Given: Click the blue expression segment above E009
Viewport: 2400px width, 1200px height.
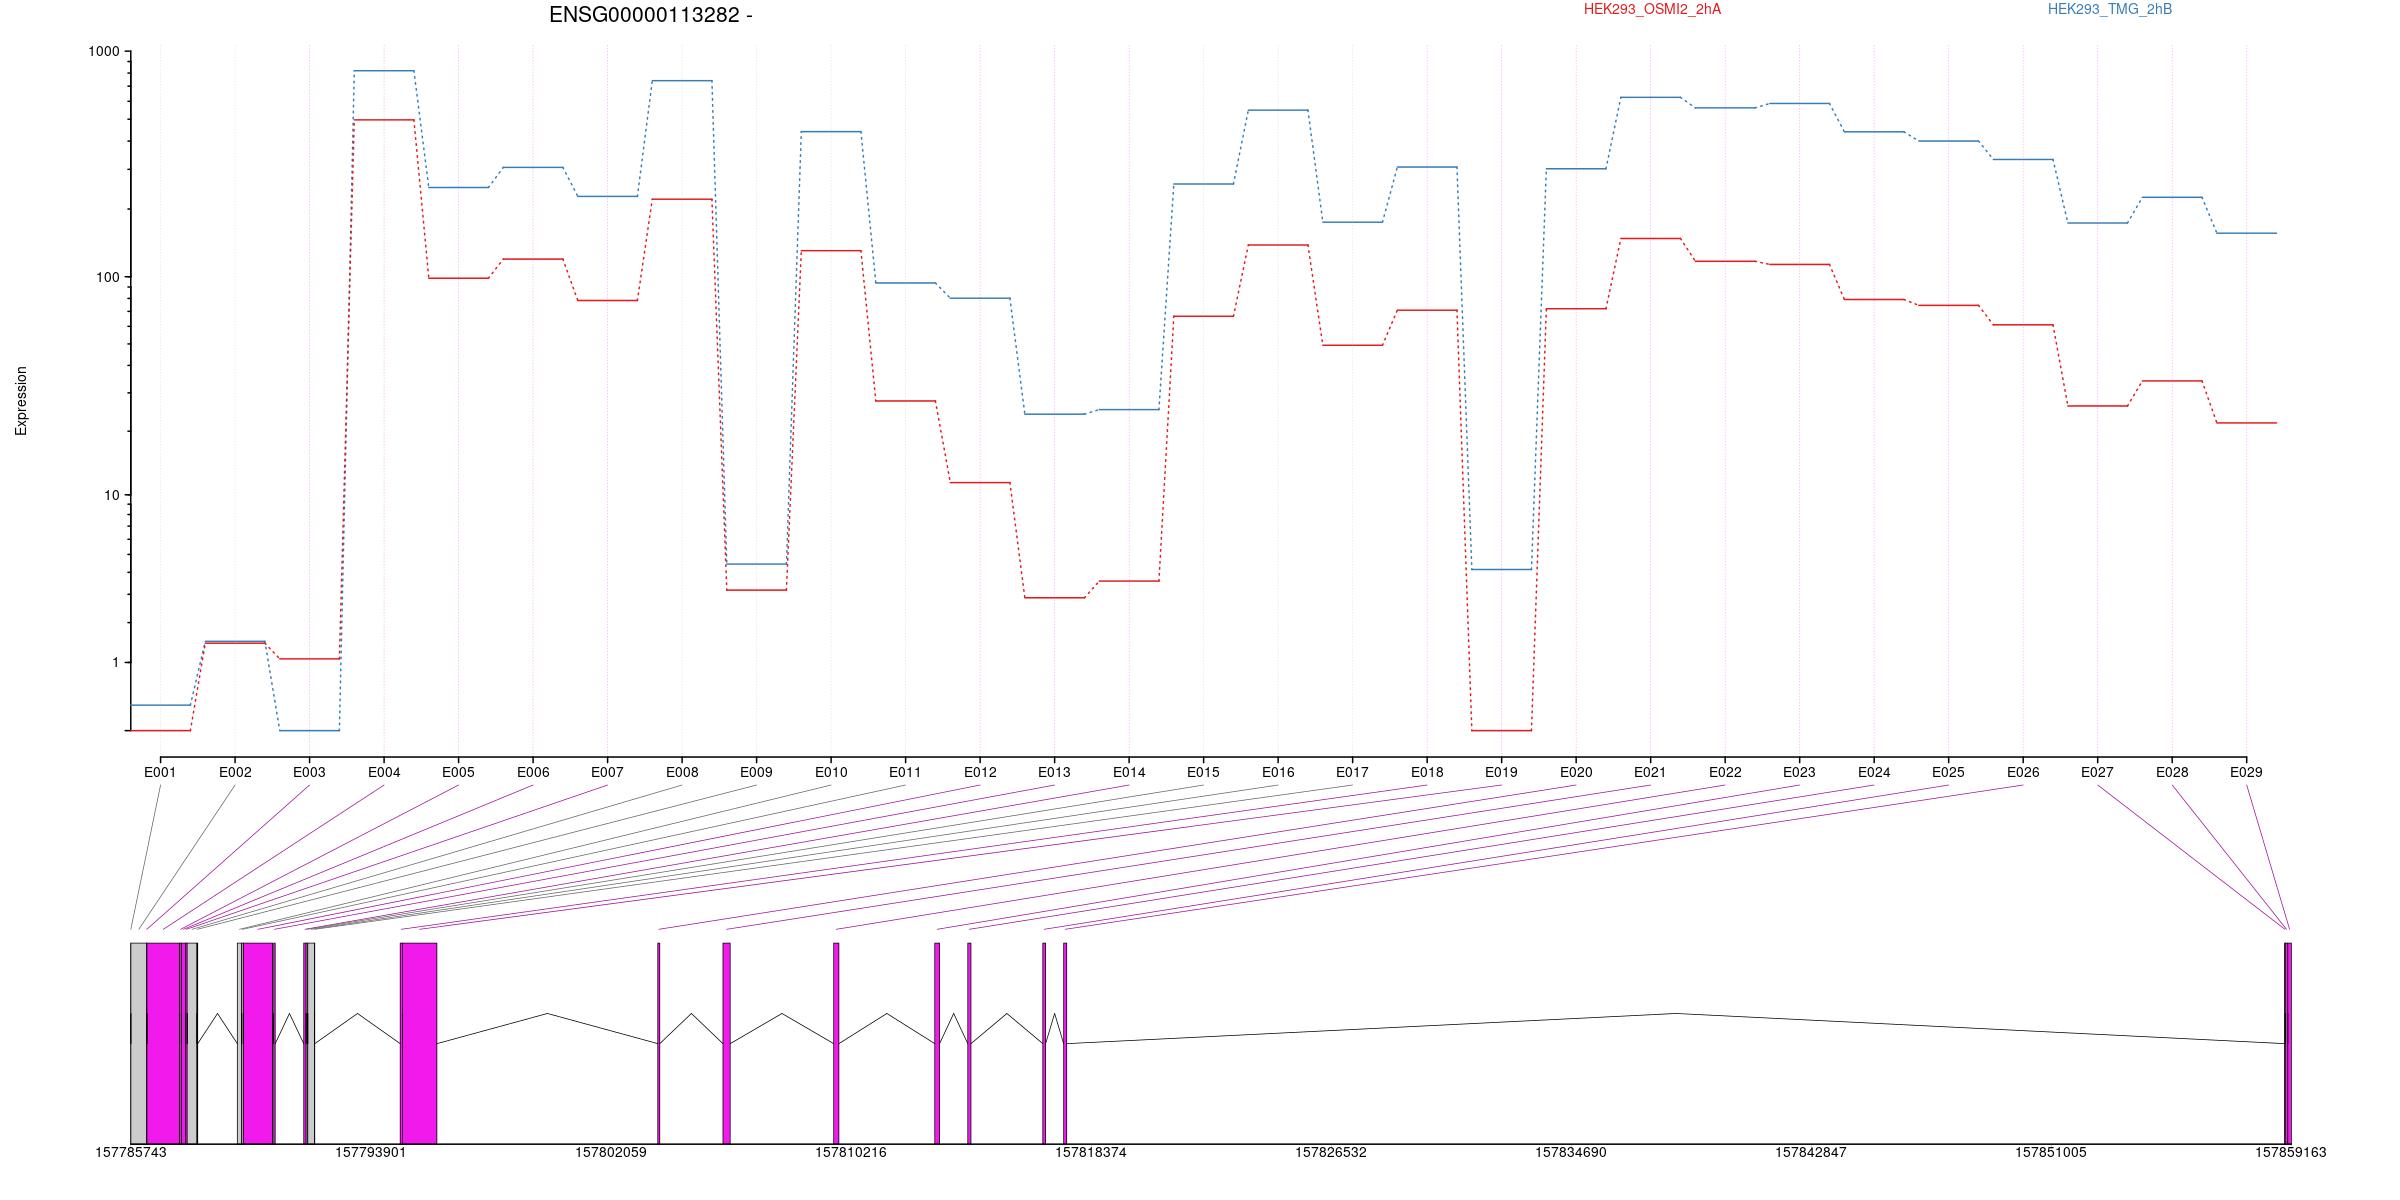Looking at the screenshot, I should click(756, 564).
